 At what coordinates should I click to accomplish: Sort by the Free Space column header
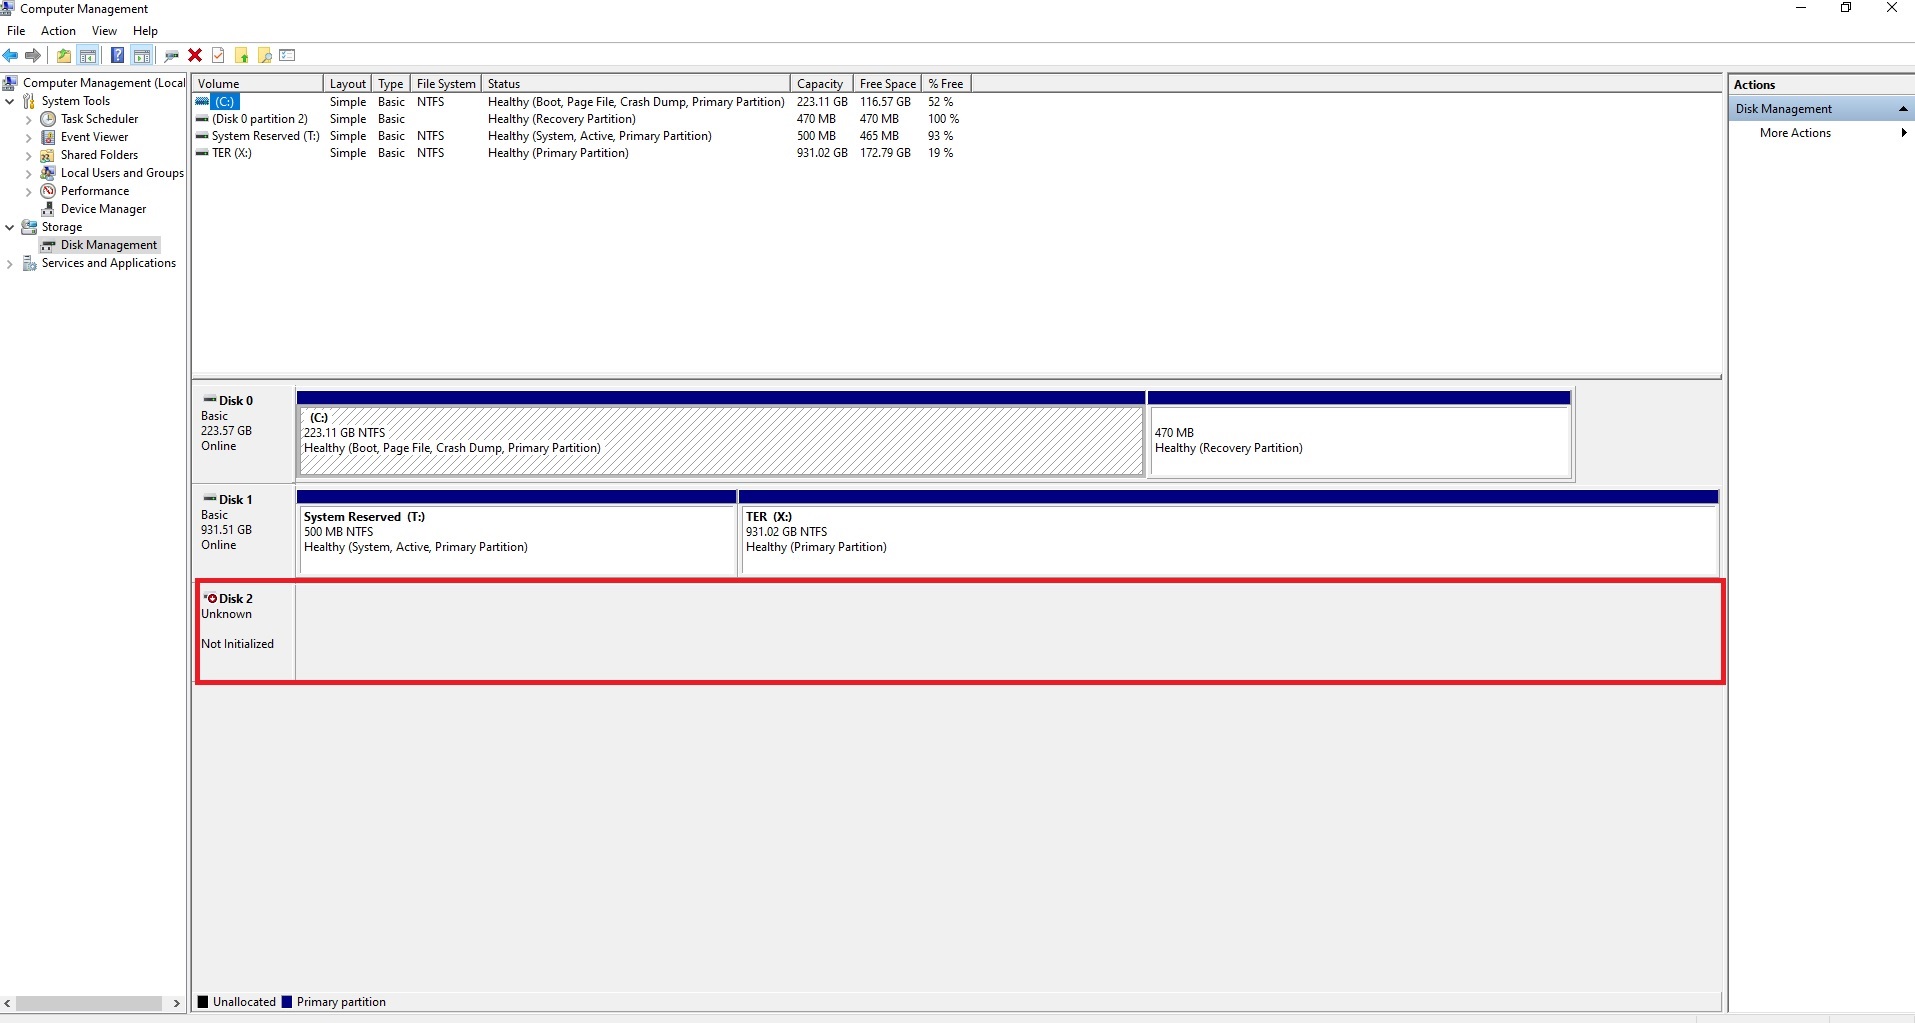(x=887, y=84)
